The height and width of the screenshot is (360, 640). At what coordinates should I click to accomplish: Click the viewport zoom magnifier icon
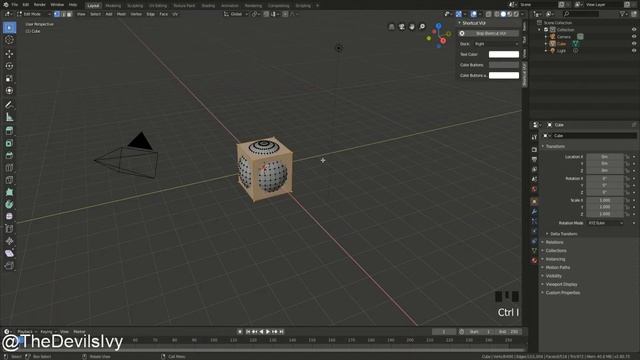tap(422, 27)
